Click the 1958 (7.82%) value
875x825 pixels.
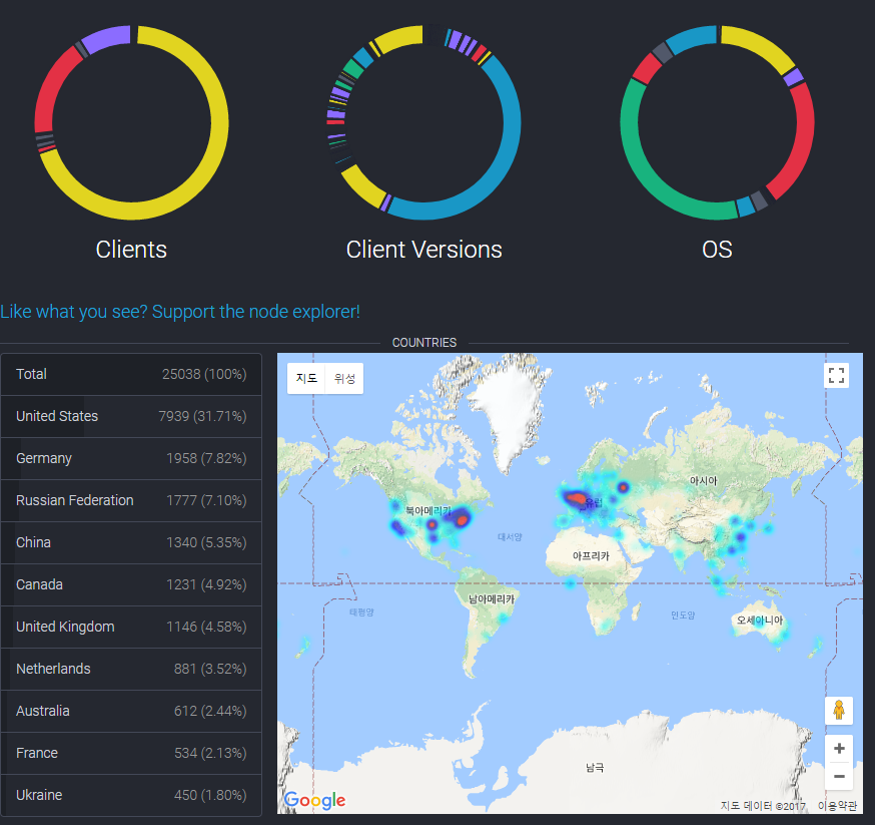pos(206,458)
